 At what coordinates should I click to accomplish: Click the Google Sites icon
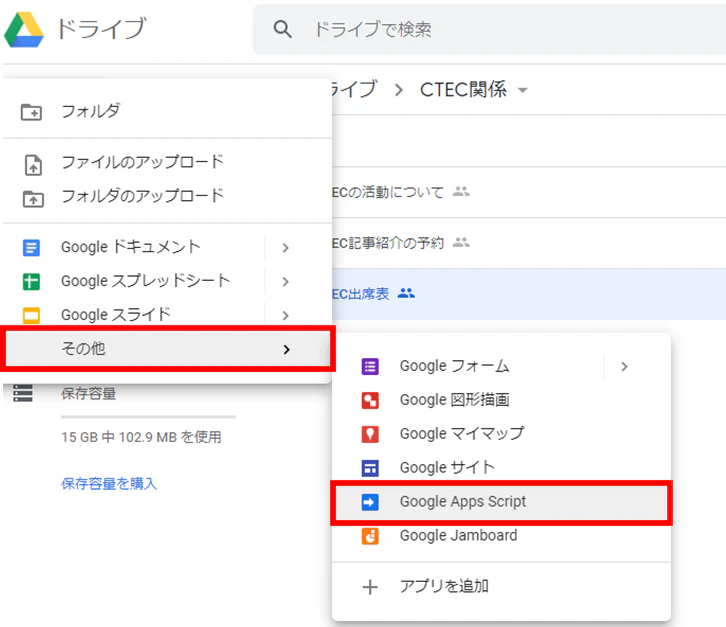pos(370,468)
